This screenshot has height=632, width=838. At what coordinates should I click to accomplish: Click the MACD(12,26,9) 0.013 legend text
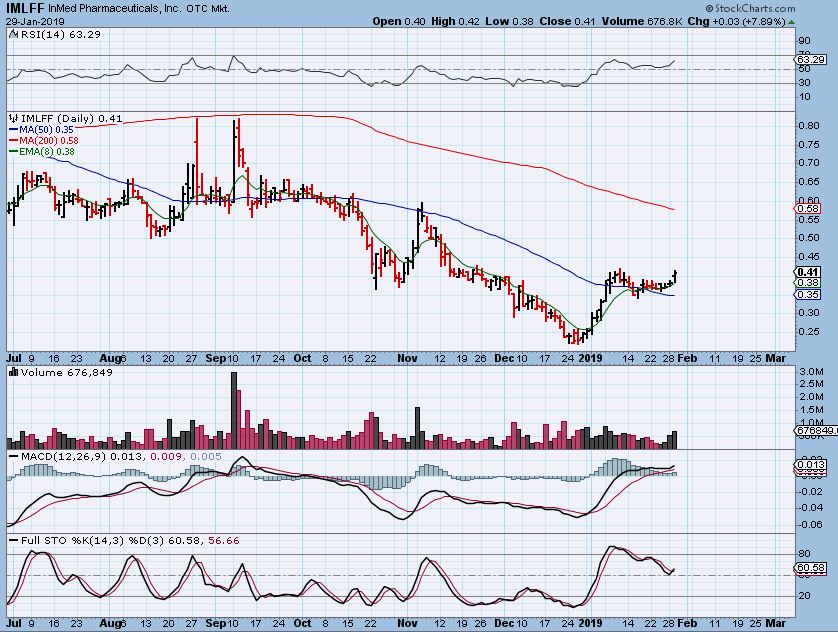(x=81, y=457)
